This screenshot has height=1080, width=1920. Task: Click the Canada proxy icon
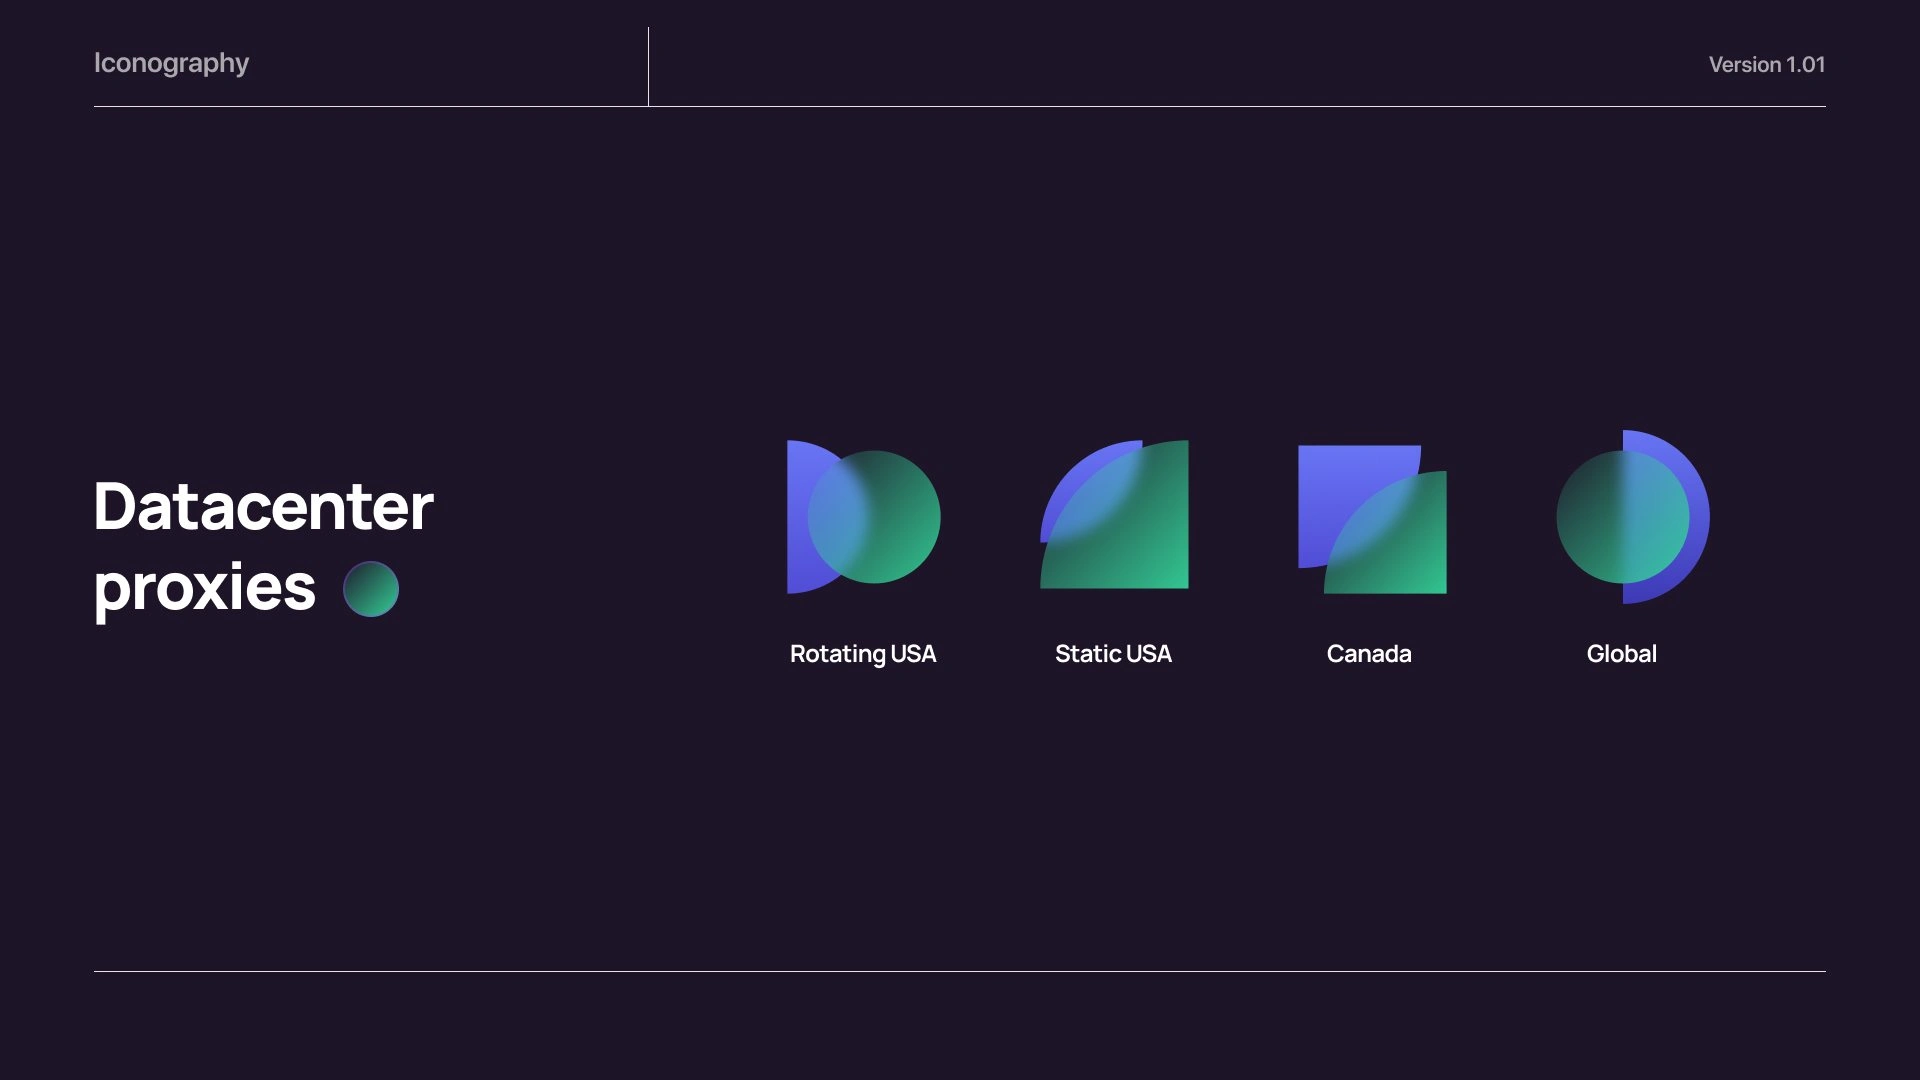tap(1372, 519)
